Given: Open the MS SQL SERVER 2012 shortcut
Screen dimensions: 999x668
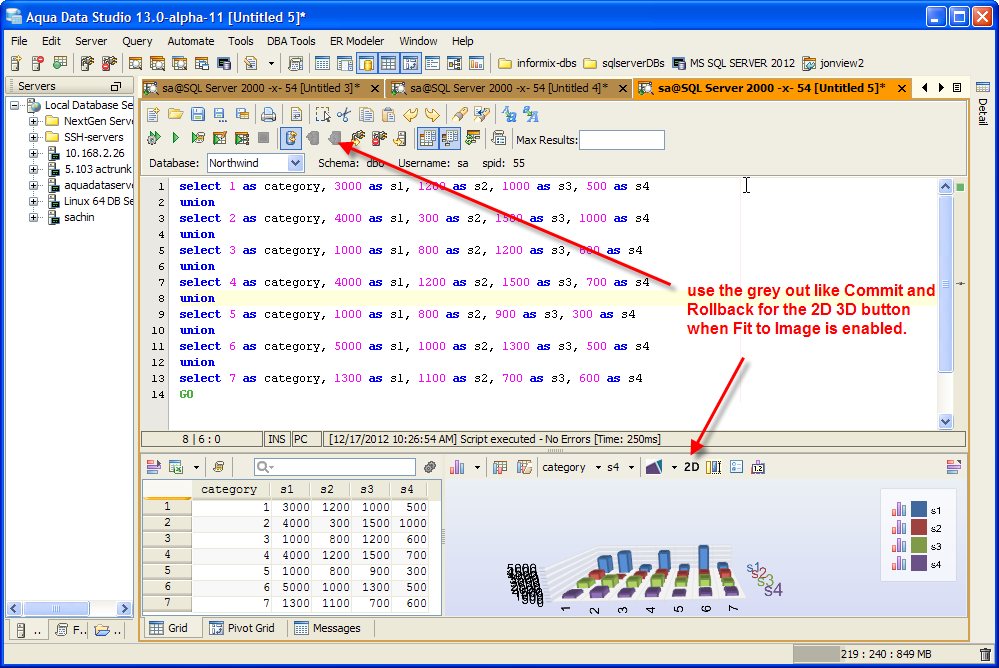Looking at the screenshot, I should 734,63.
